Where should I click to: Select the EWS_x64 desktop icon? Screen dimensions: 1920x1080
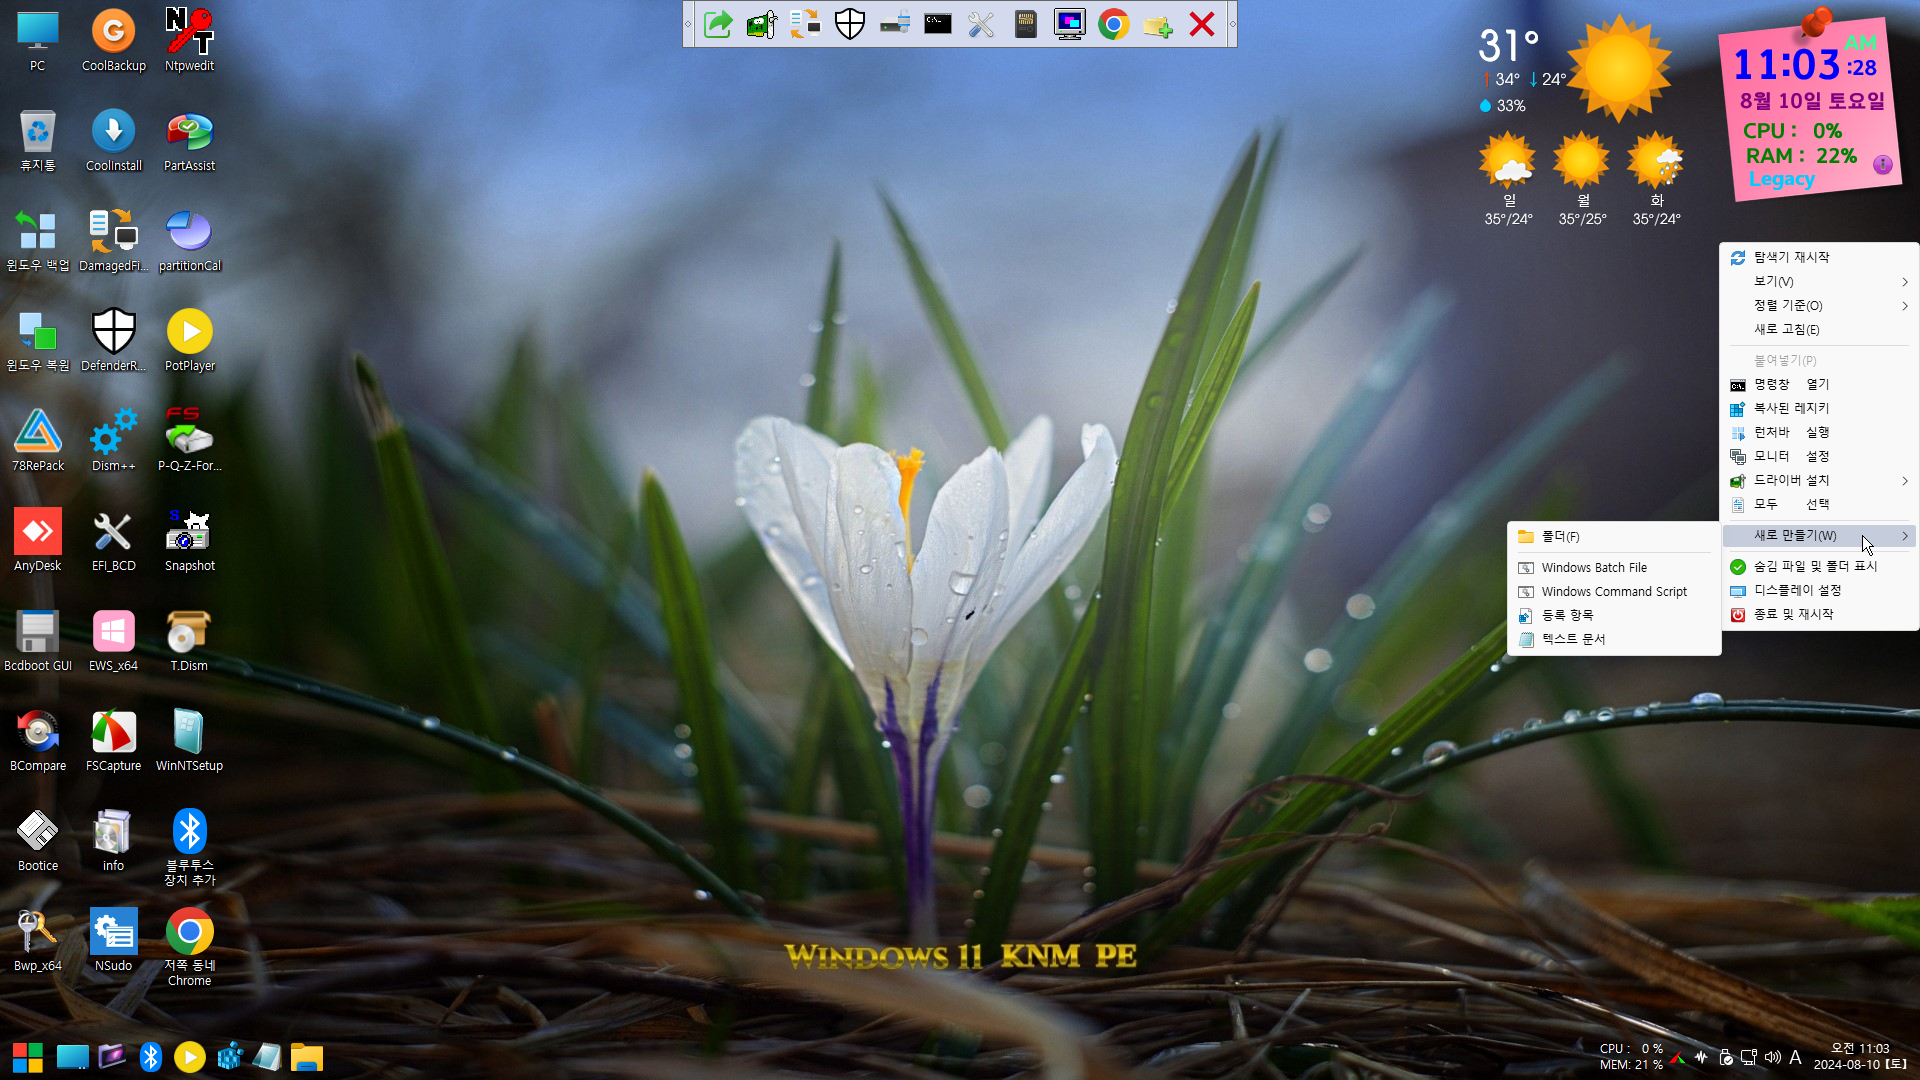click(x=113, y=641)
